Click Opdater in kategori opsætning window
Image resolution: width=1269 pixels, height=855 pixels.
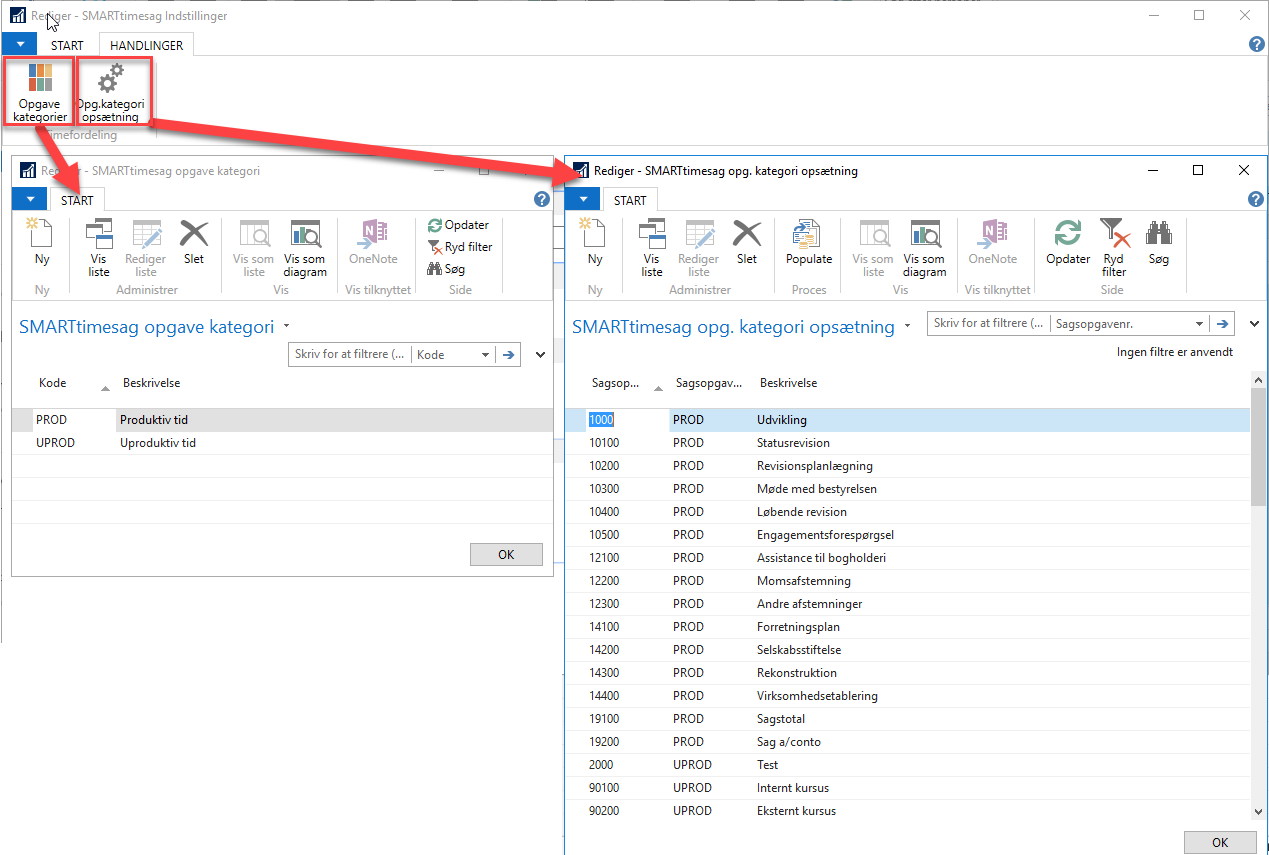(x=1068, y=244)
